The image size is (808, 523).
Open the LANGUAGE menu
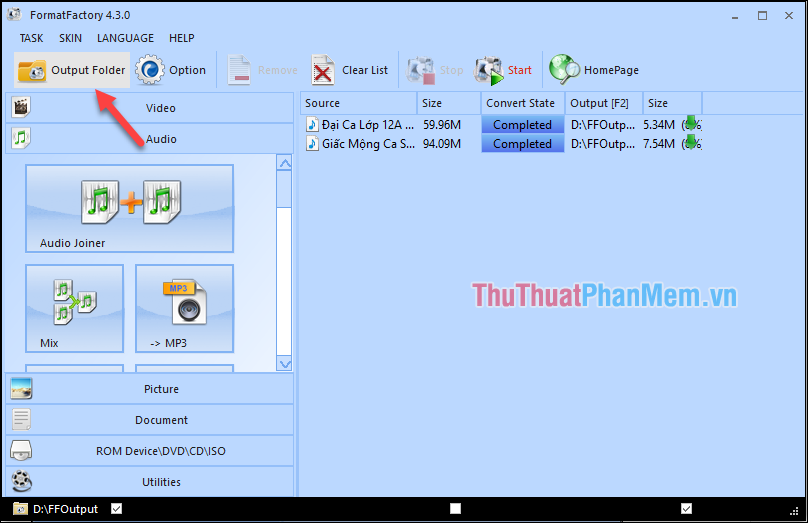pyautogui.click(x=125, y=38)
